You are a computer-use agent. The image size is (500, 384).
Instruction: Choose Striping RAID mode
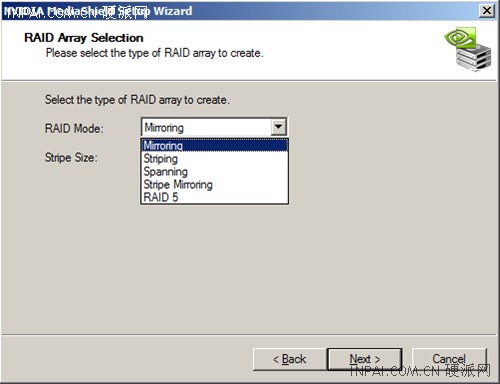tap(214, 159)
